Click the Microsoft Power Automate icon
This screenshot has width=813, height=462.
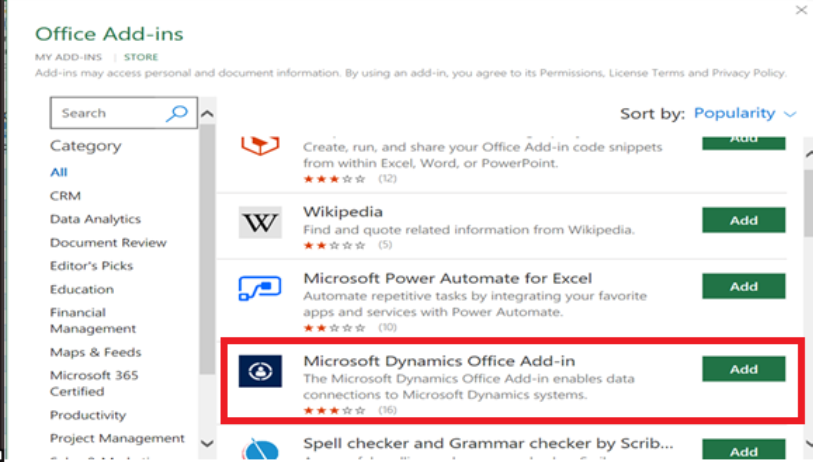(x=260, y=288)
